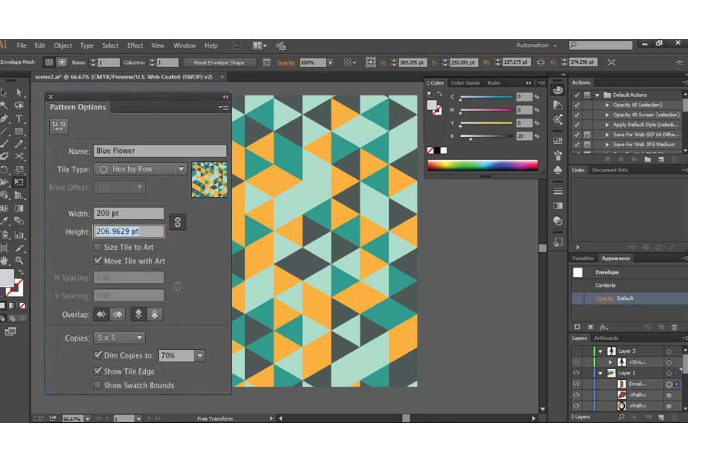Select the Lasso tool
720x450 pixels.
click(x=19, y=106)
